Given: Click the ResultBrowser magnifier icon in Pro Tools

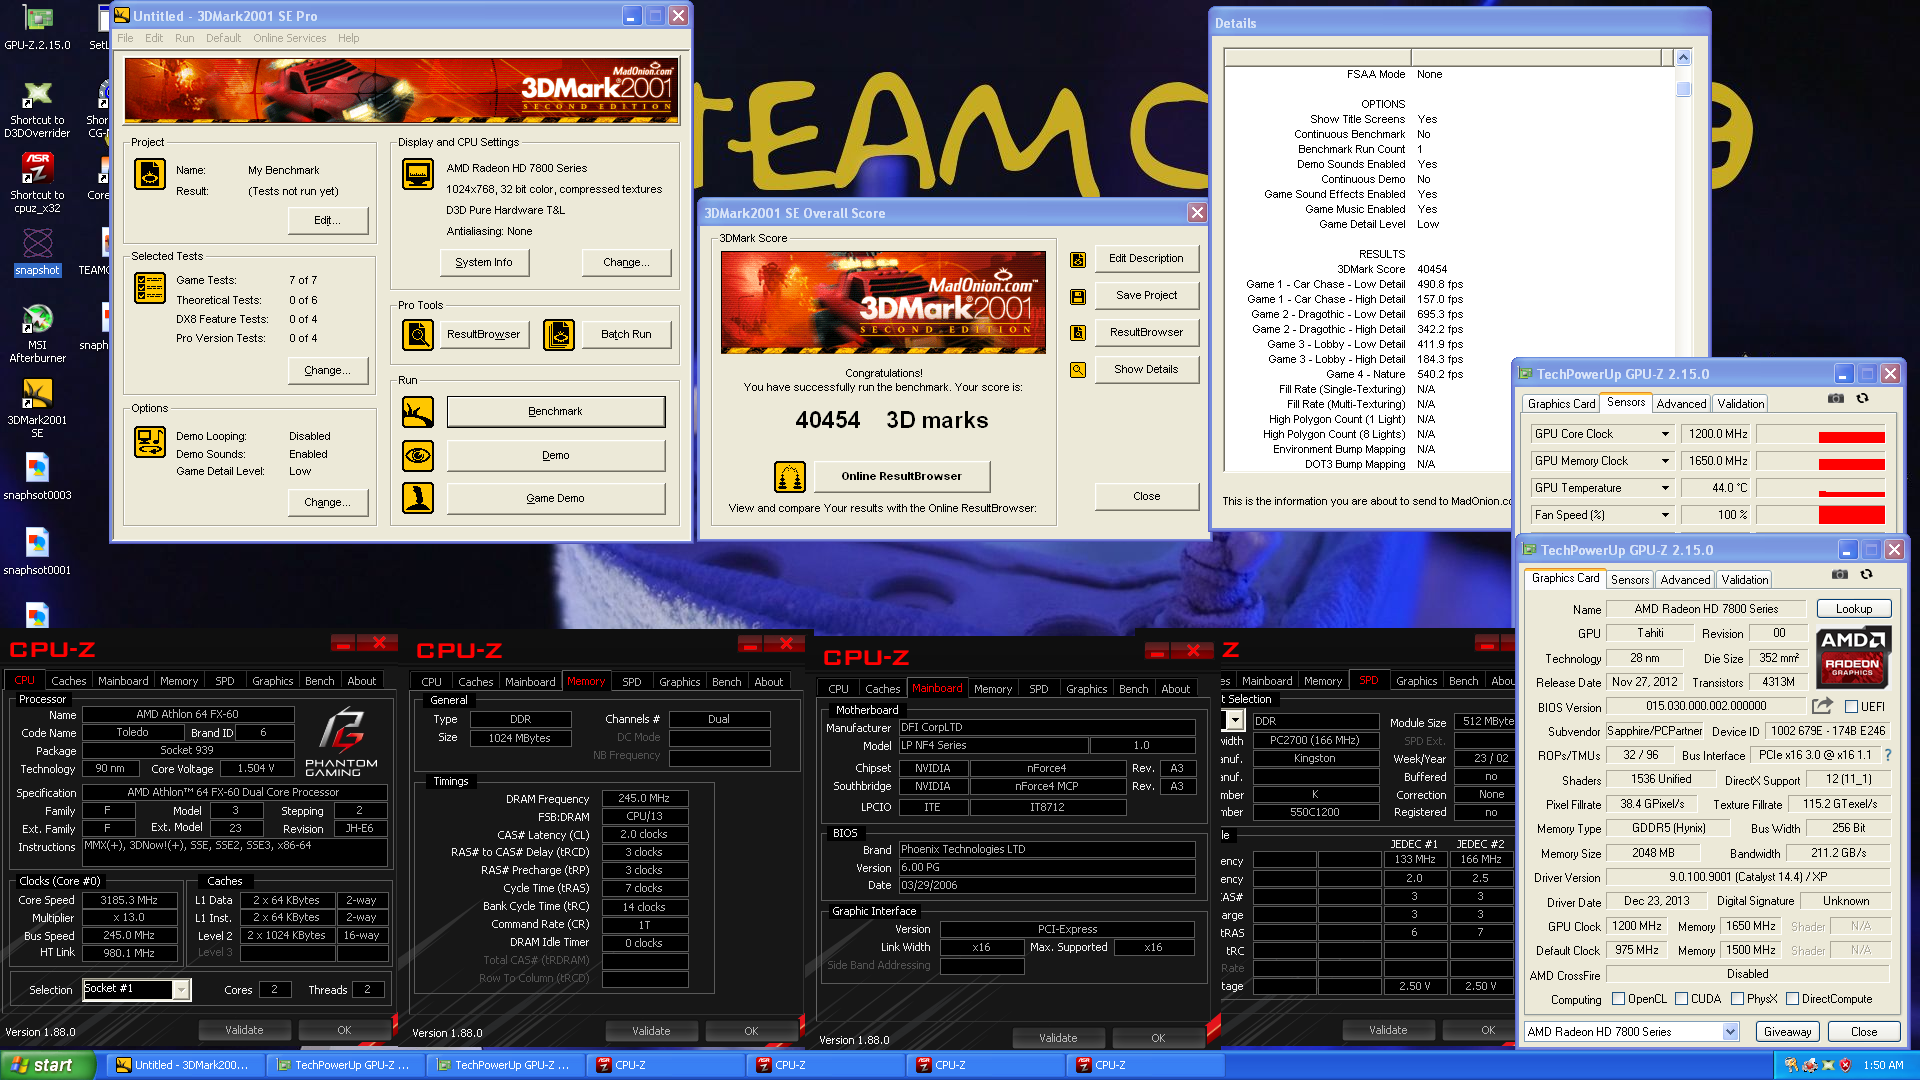Looking at the screenshot, I should tap(417, 334).
